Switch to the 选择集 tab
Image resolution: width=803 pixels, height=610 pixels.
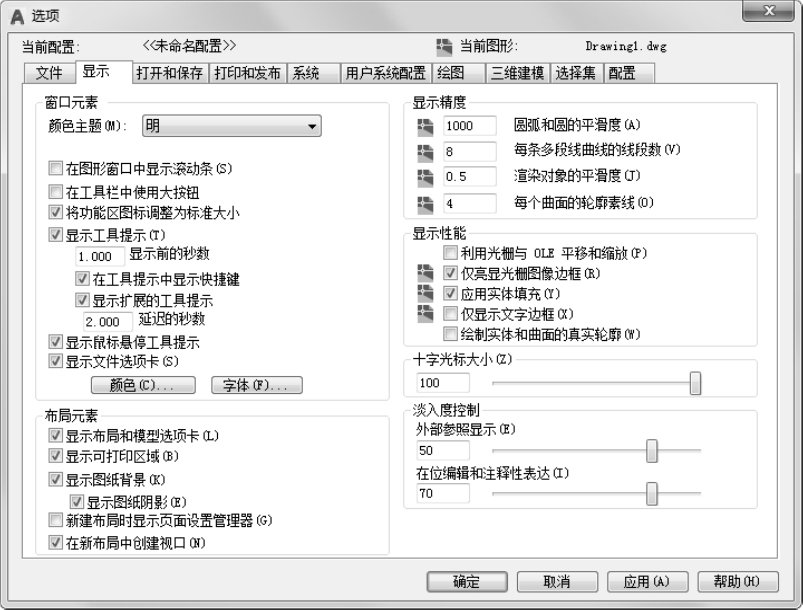coord(576,73)
